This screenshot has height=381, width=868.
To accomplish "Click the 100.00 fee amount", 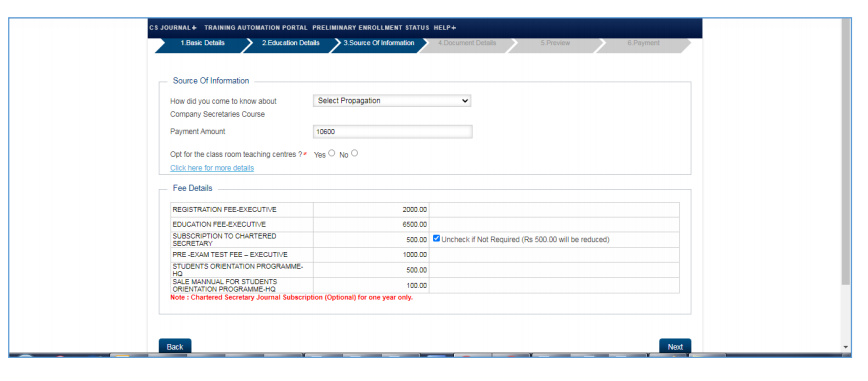I will [x=416, y=285].
